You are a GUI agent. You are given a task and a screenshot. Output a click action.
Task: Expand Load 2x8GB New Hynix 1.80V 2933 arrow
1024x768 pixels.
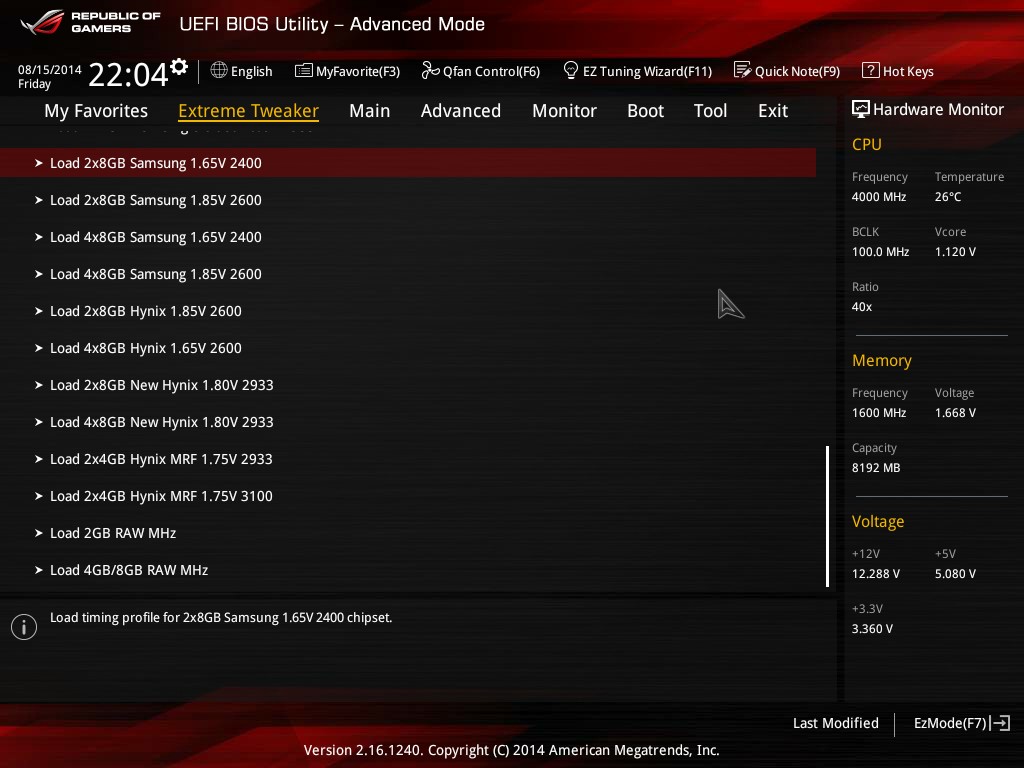[39, 385]
